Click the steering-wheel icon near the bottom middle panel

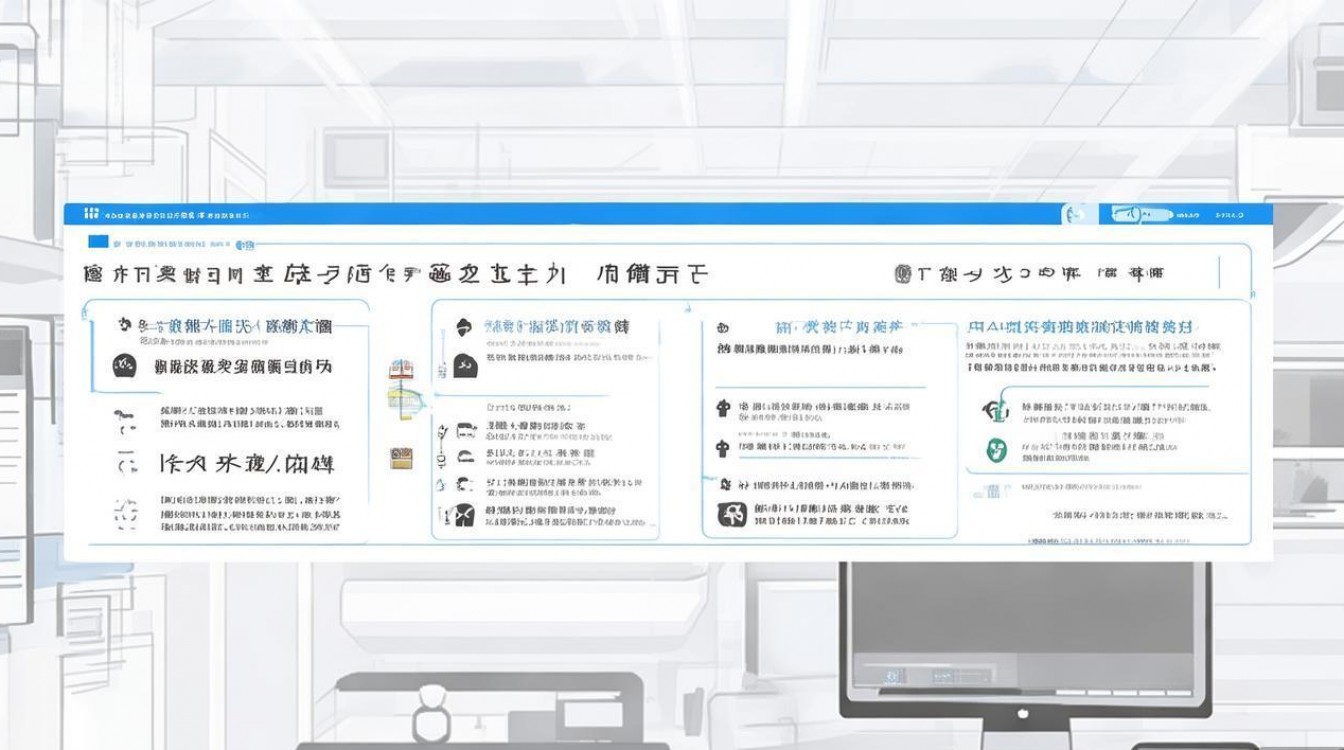point(733,513)
